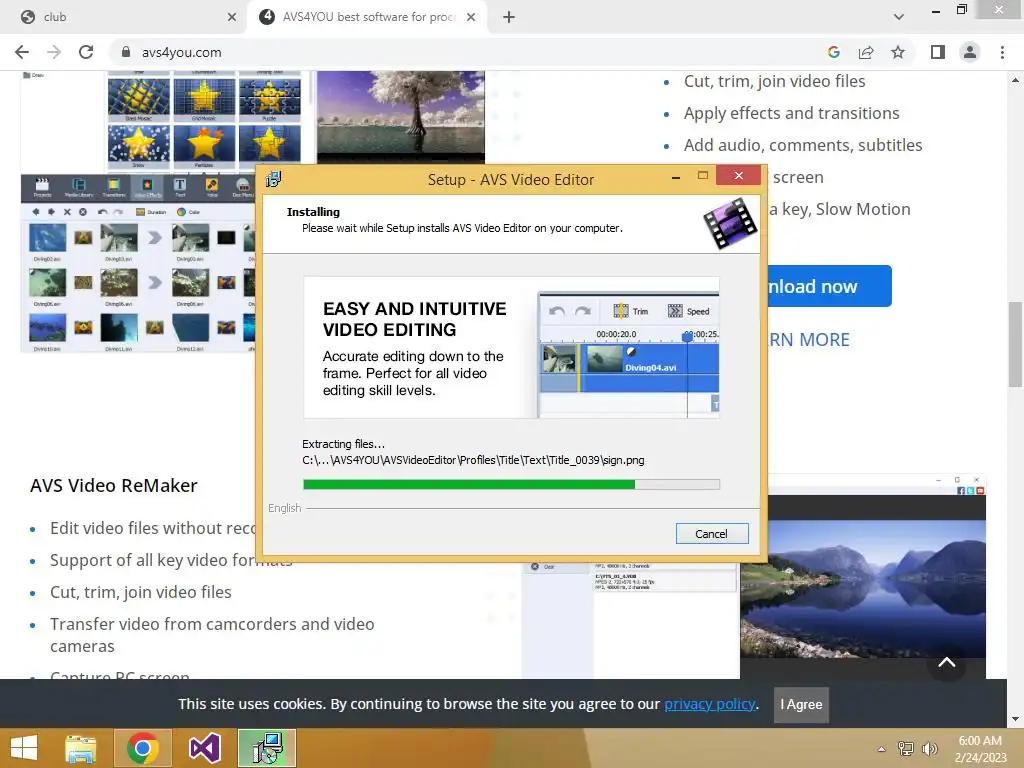Open the Chrome profile avatar
1024x768 pixels.
(x=970, y=52)
